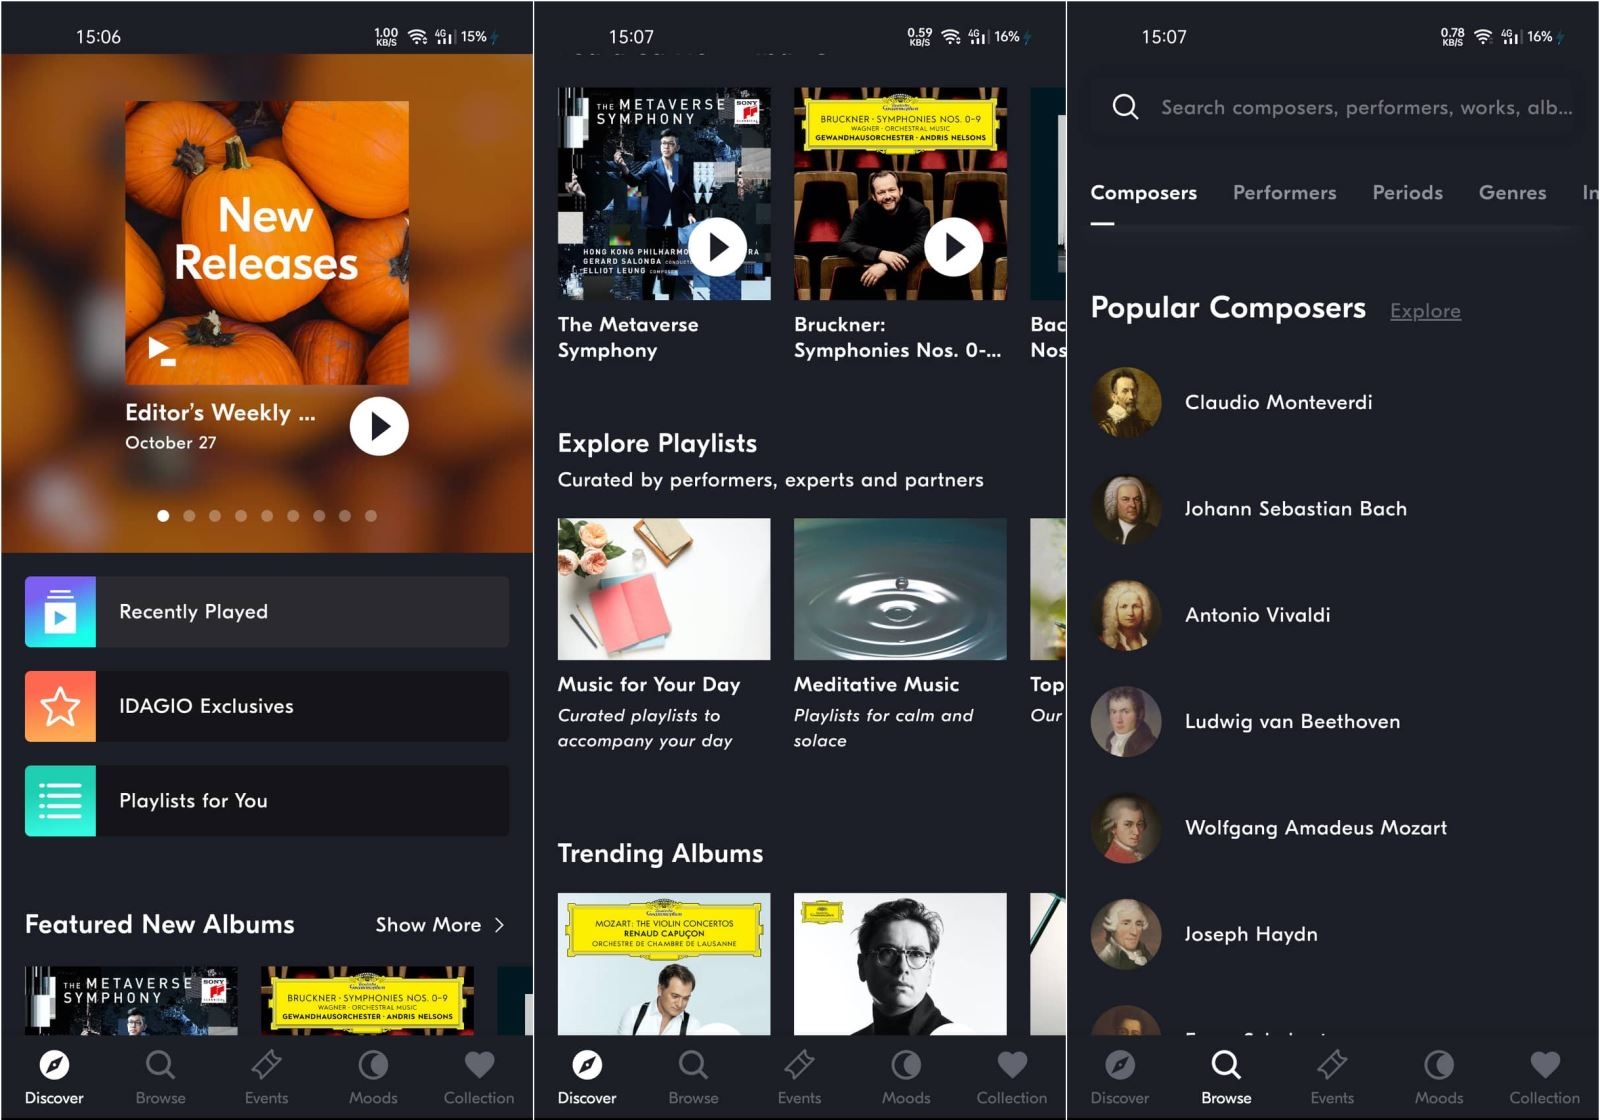Select active Browse tab in right screen

pyautogui.click(x=1226, y=1077)
